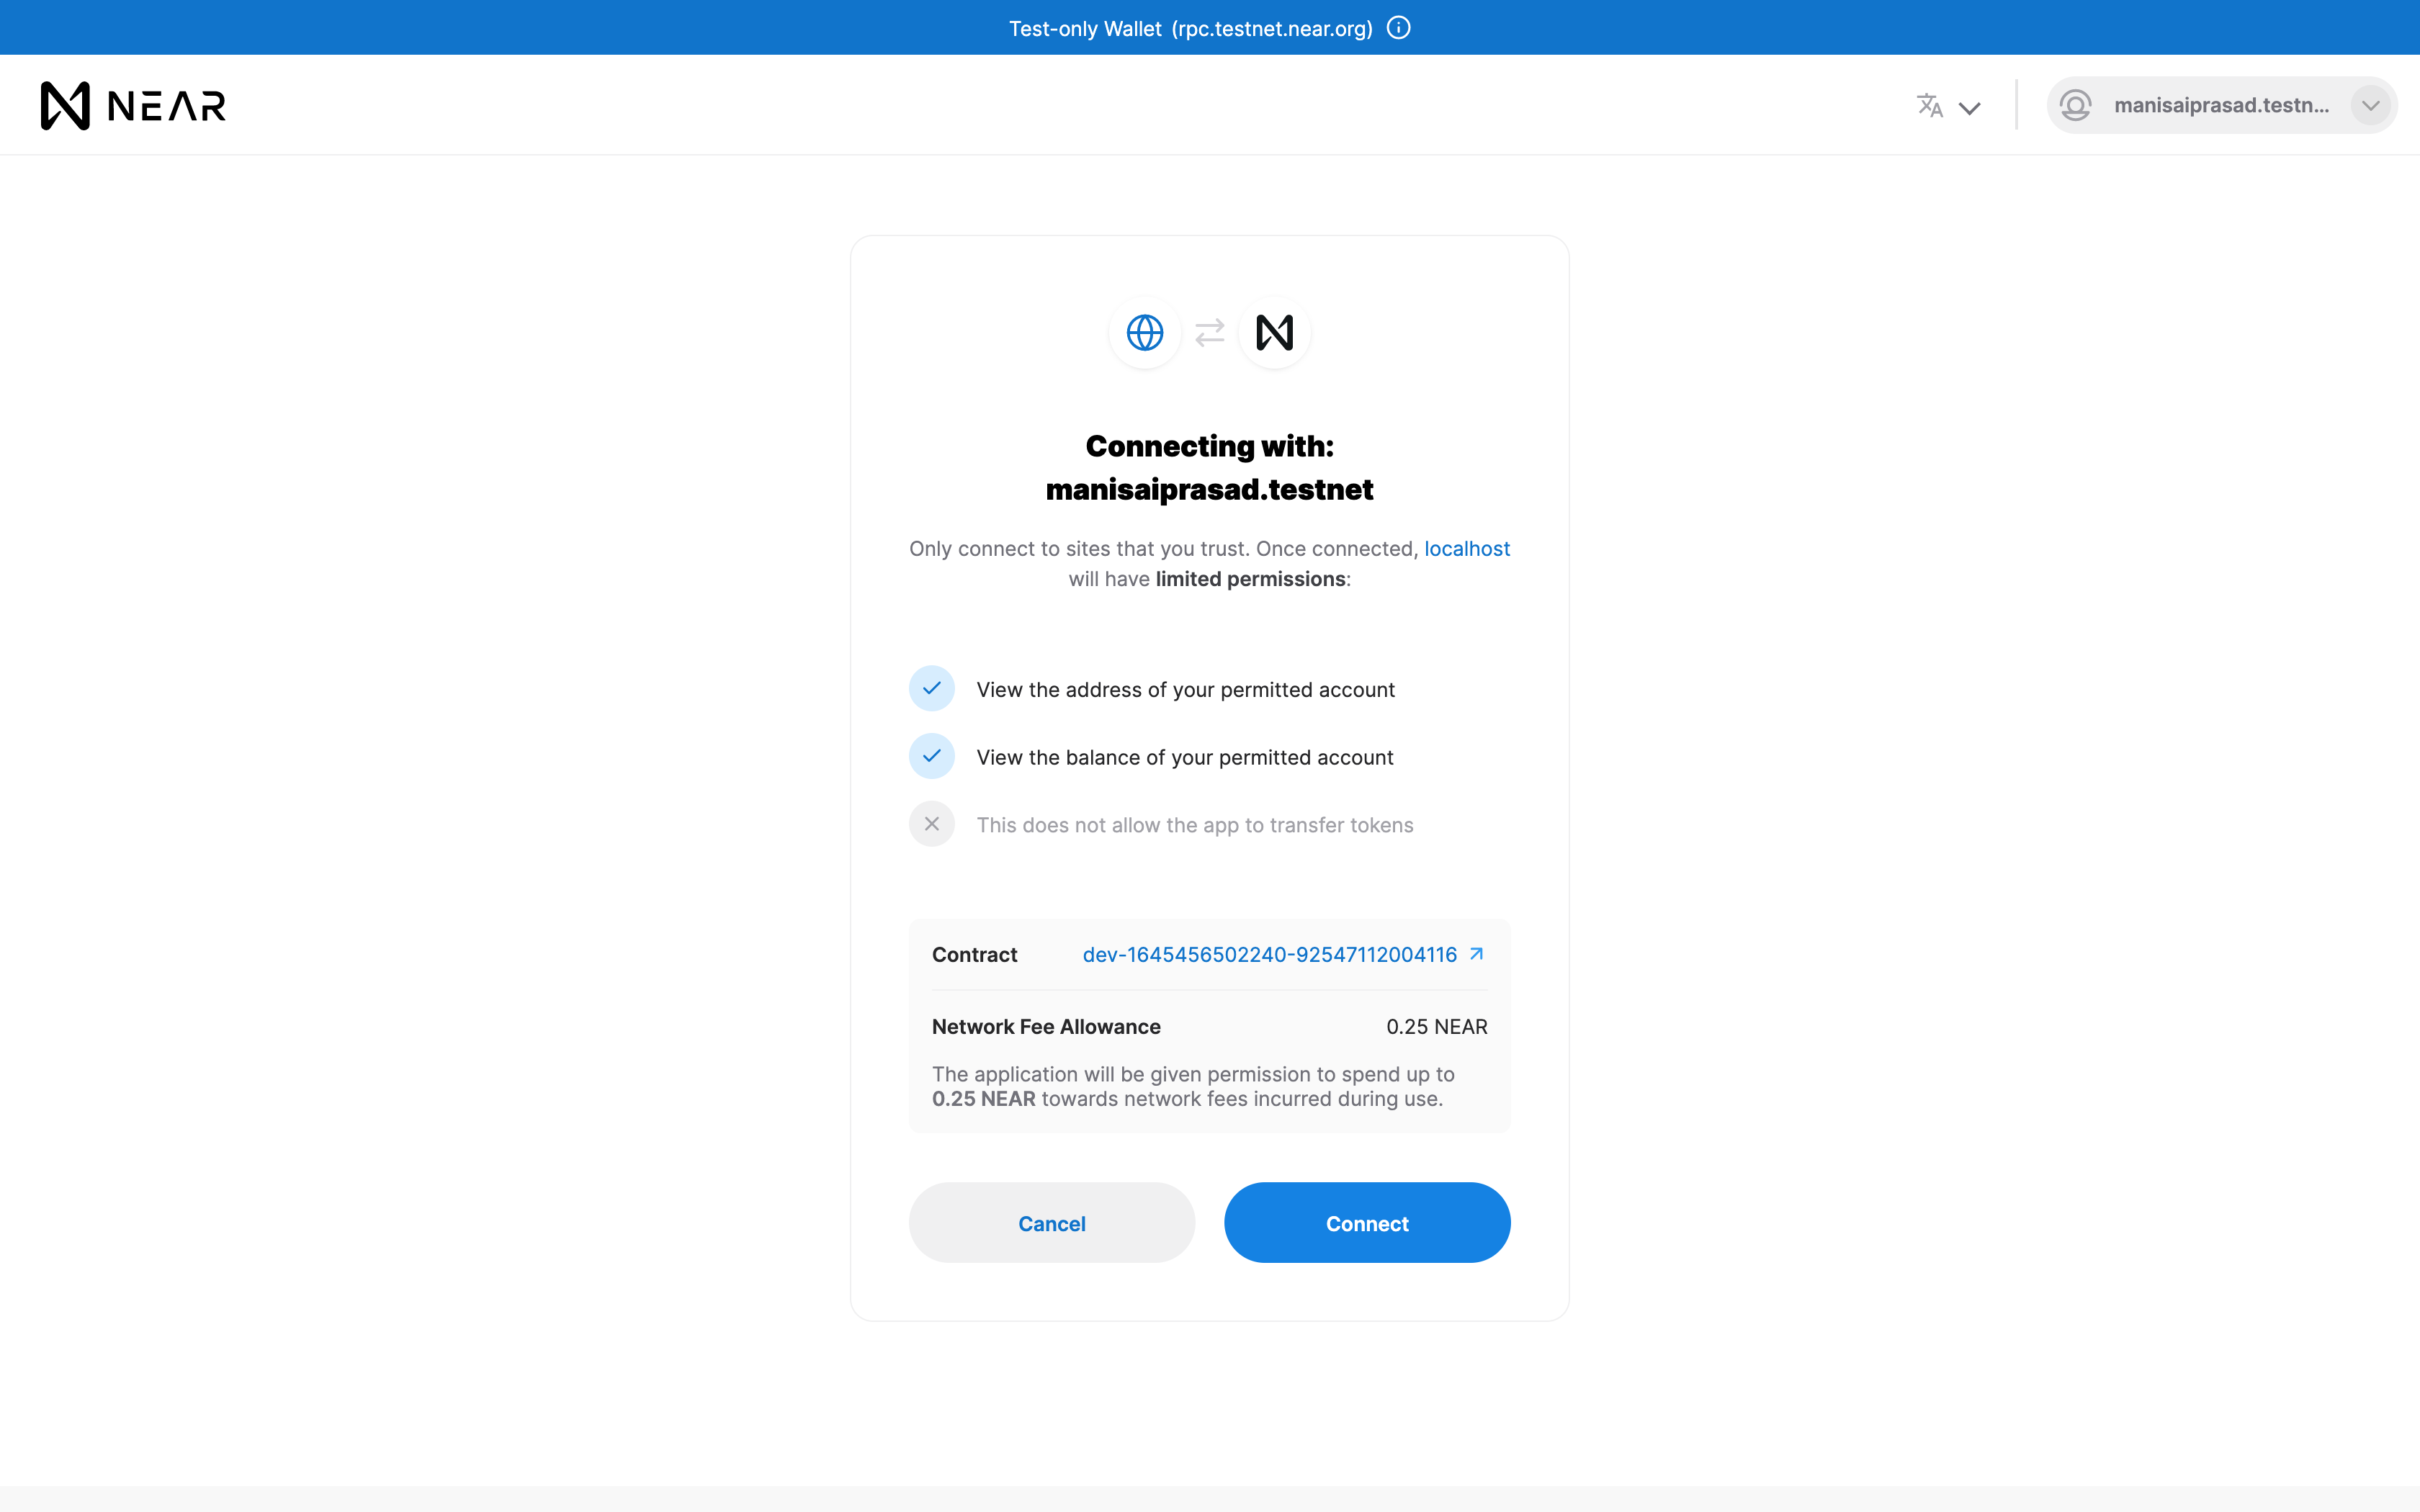Open the manisaiprasad.testnet account dropdown
The width and height of the screenshot is (2420, 1512).
click(2220, 105)
